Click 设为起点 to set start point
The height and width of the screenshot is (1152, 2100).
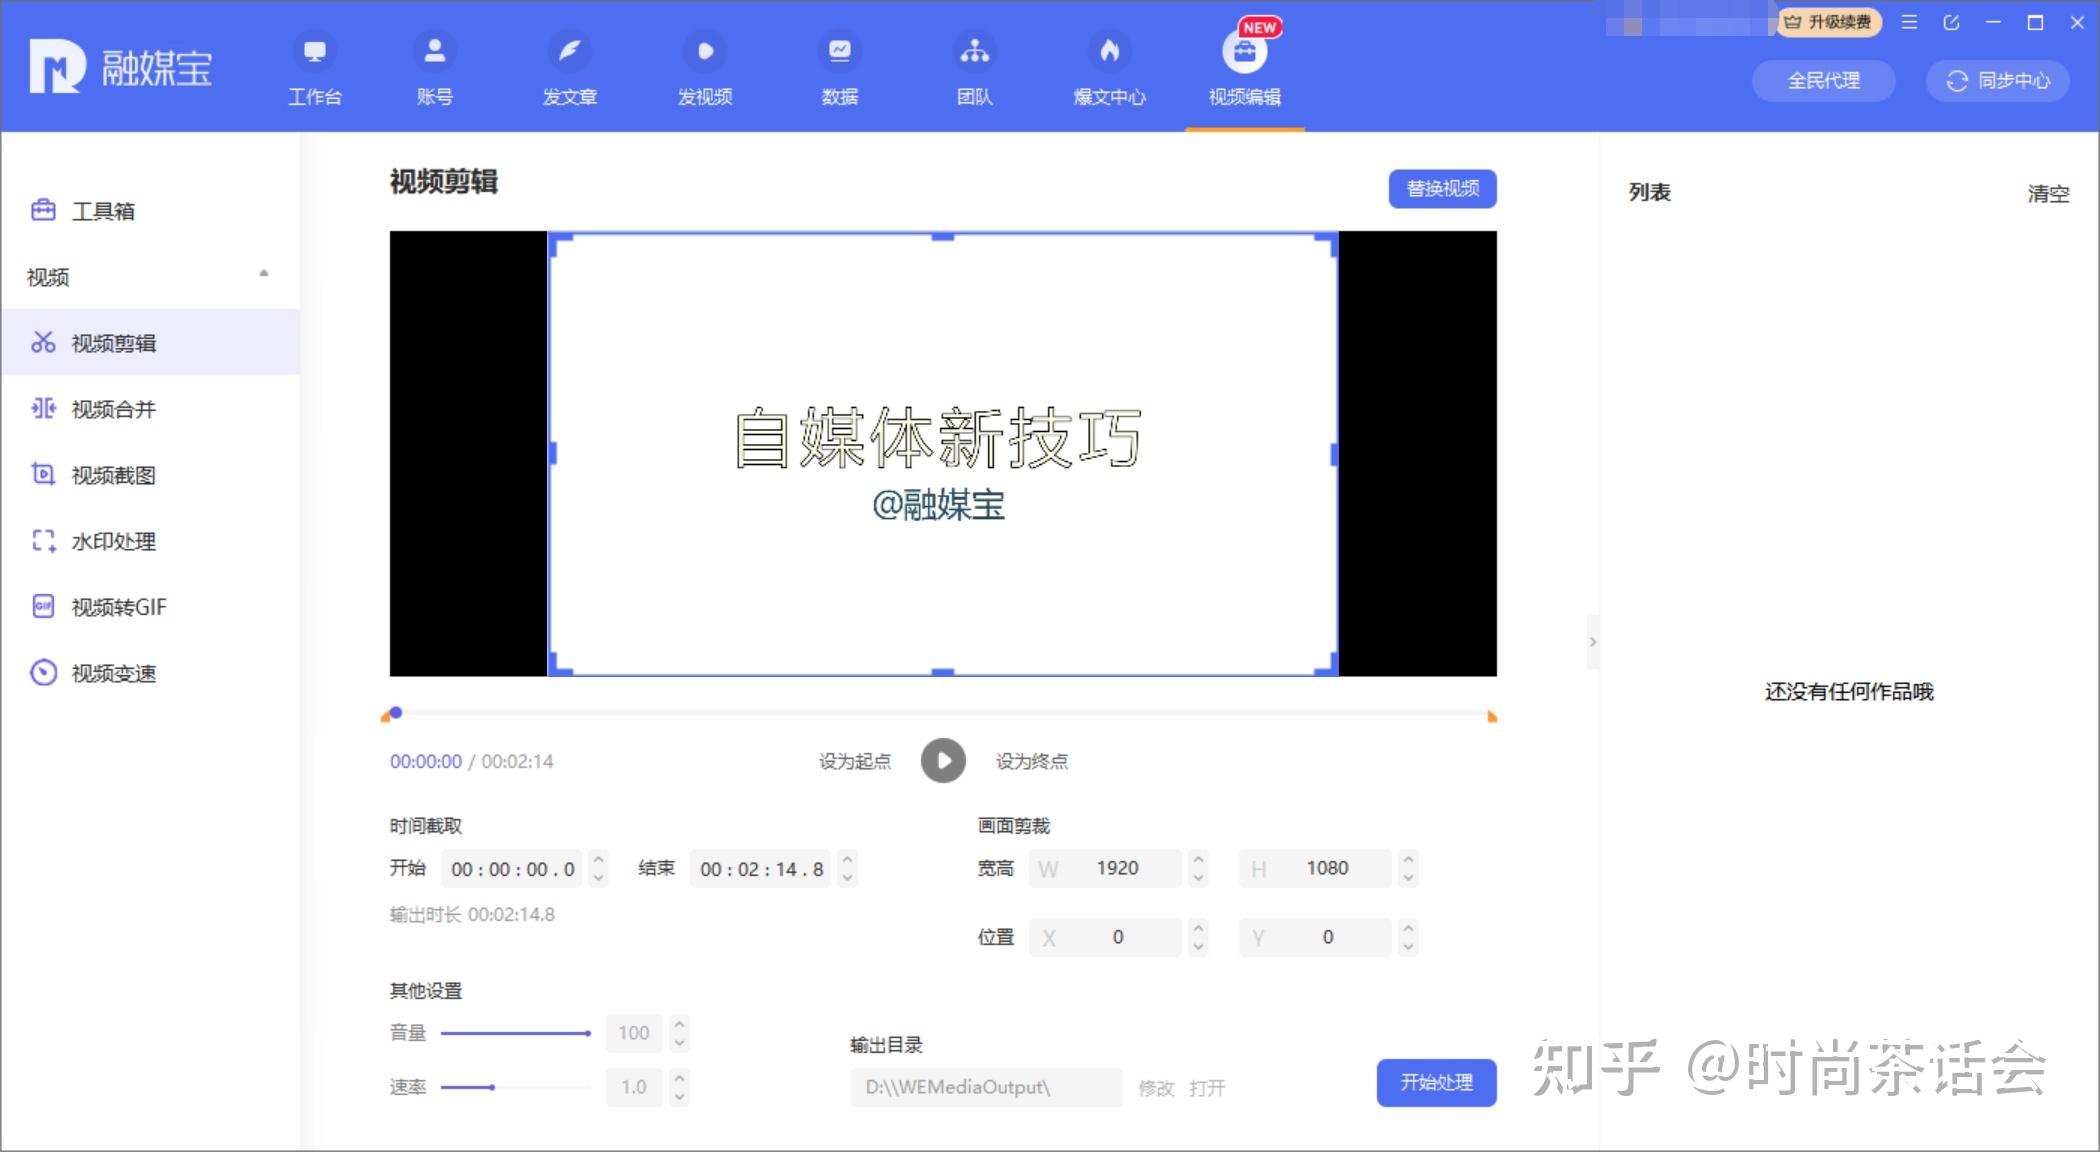coord(855,761)
